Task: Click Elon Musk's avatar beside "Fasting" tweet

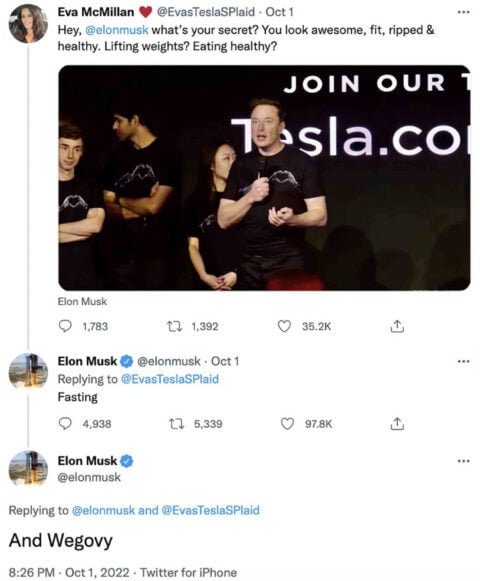Action: (28, 371)
